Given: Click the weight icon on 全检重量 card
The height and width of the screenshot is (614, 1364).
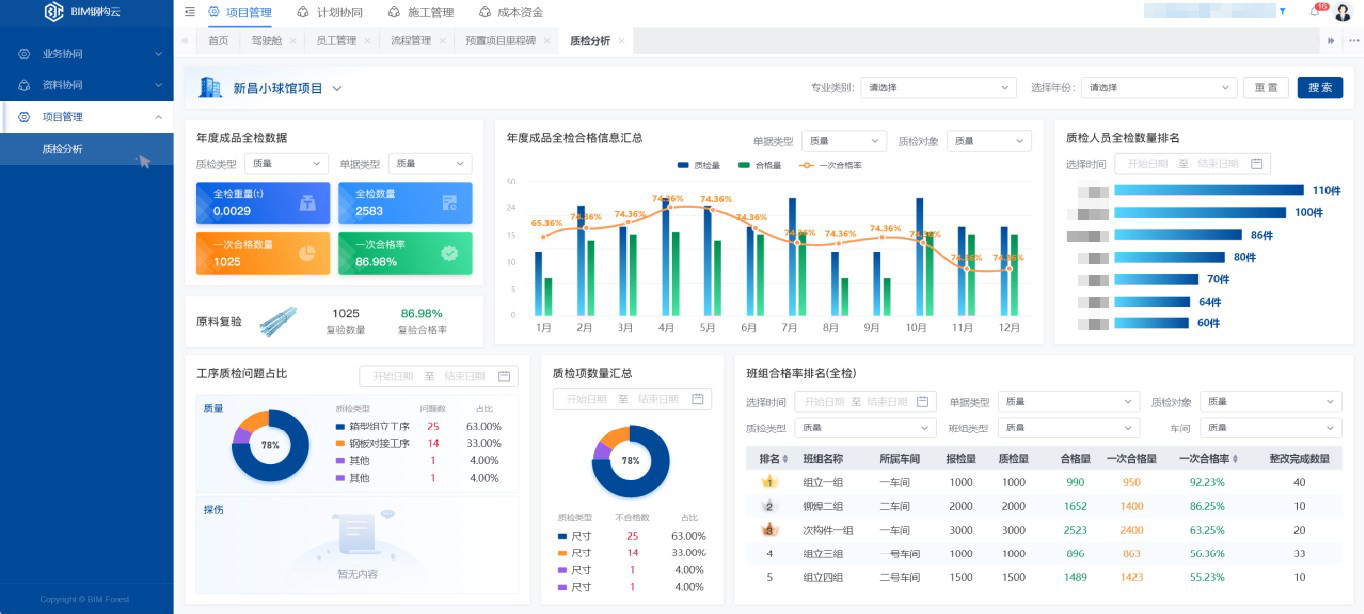Looking at the screenshot, I should click(308, 203).
